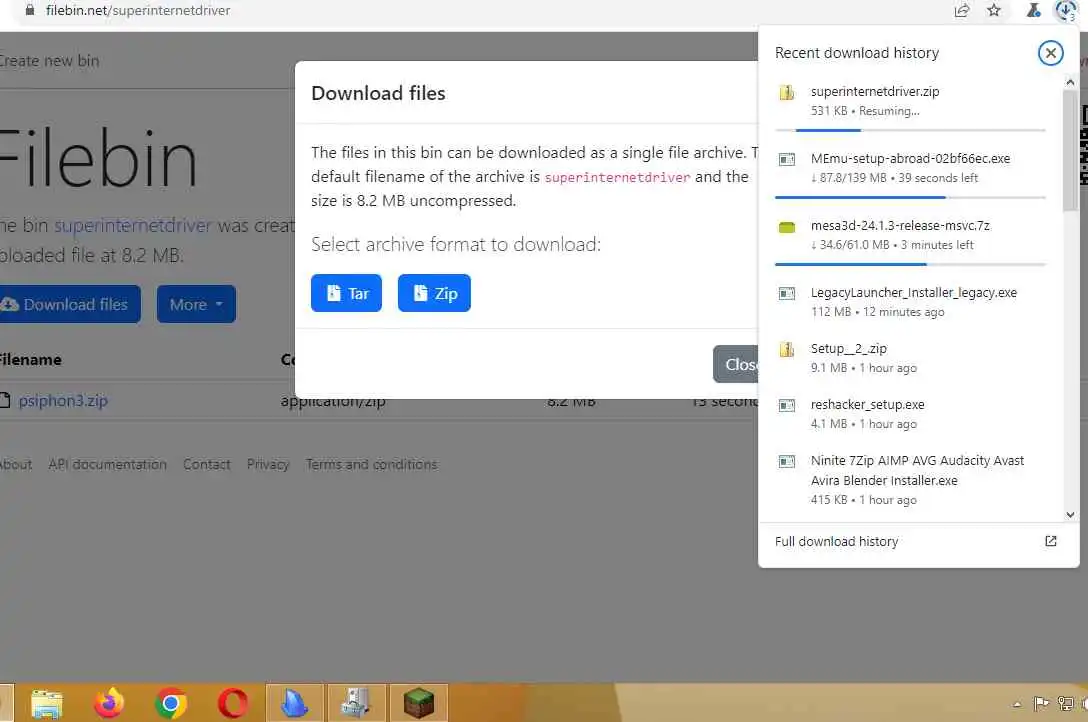
Task: Open reshacker_setup.exe download entry
Action: [910, 414]
